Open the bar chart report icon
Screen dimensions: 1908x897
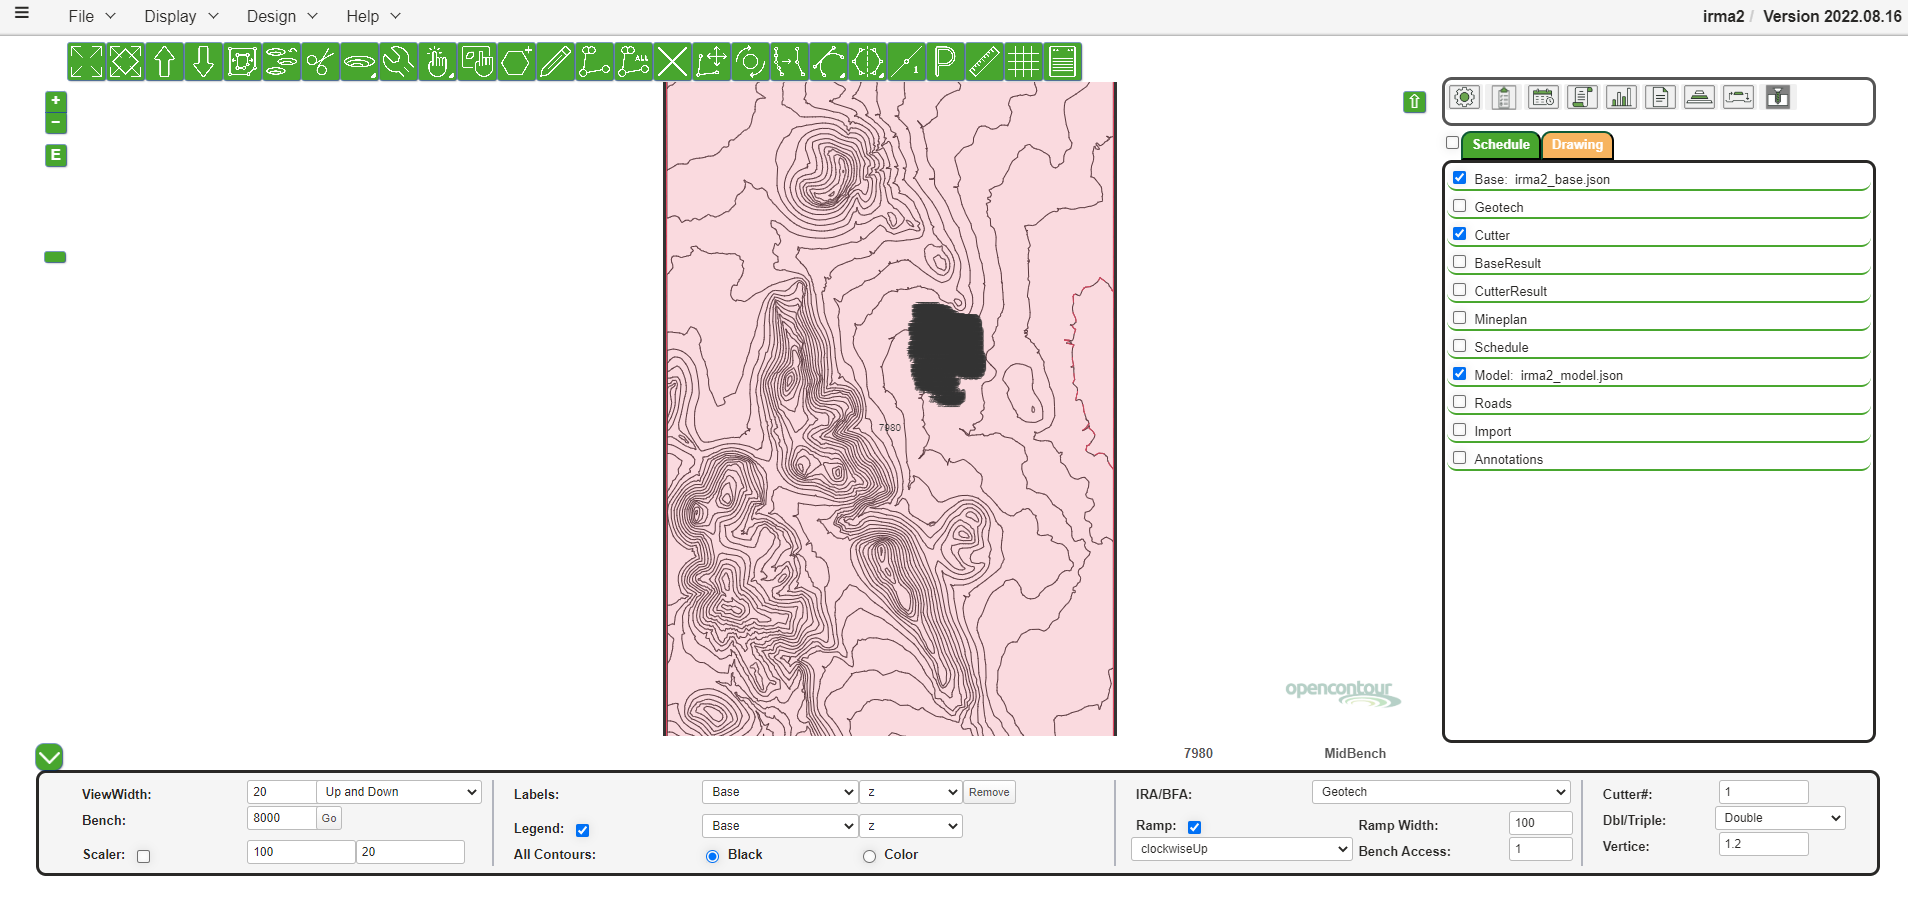tap(1621, 97)
